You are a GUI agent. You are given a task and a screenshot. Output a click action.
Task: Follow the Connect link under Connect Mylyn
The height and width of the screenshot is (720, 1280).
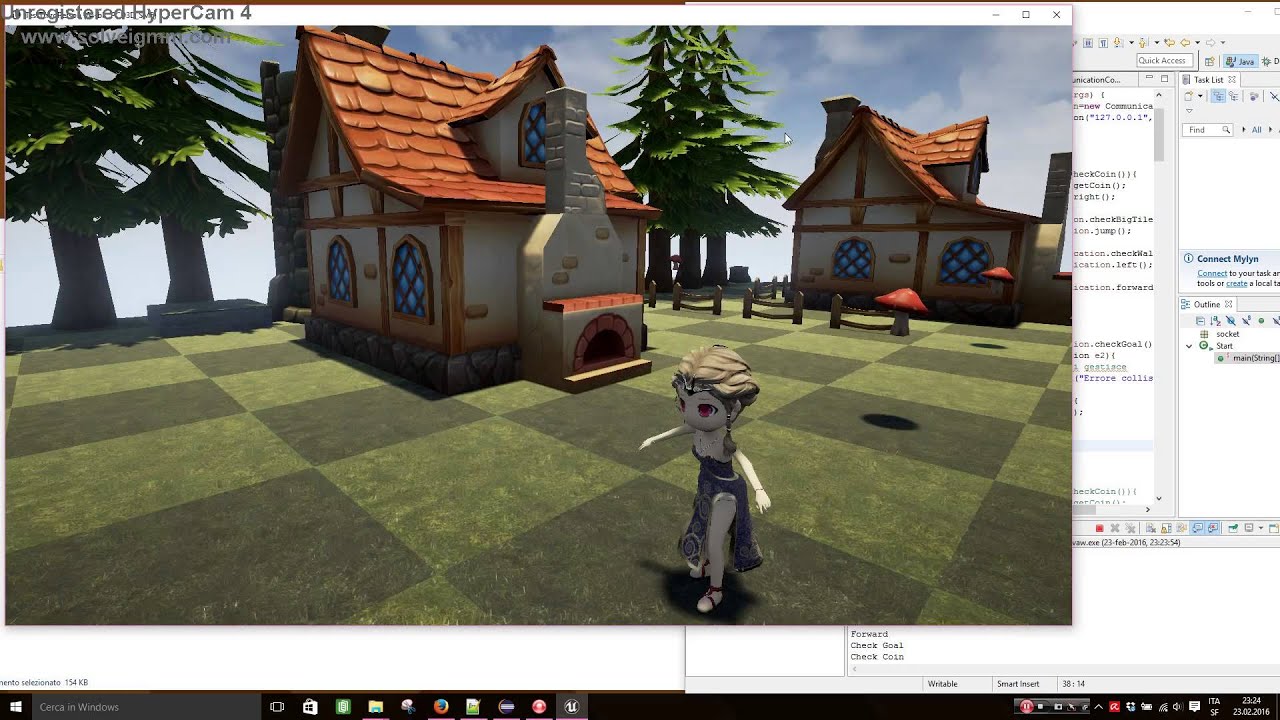[1212, 273]
